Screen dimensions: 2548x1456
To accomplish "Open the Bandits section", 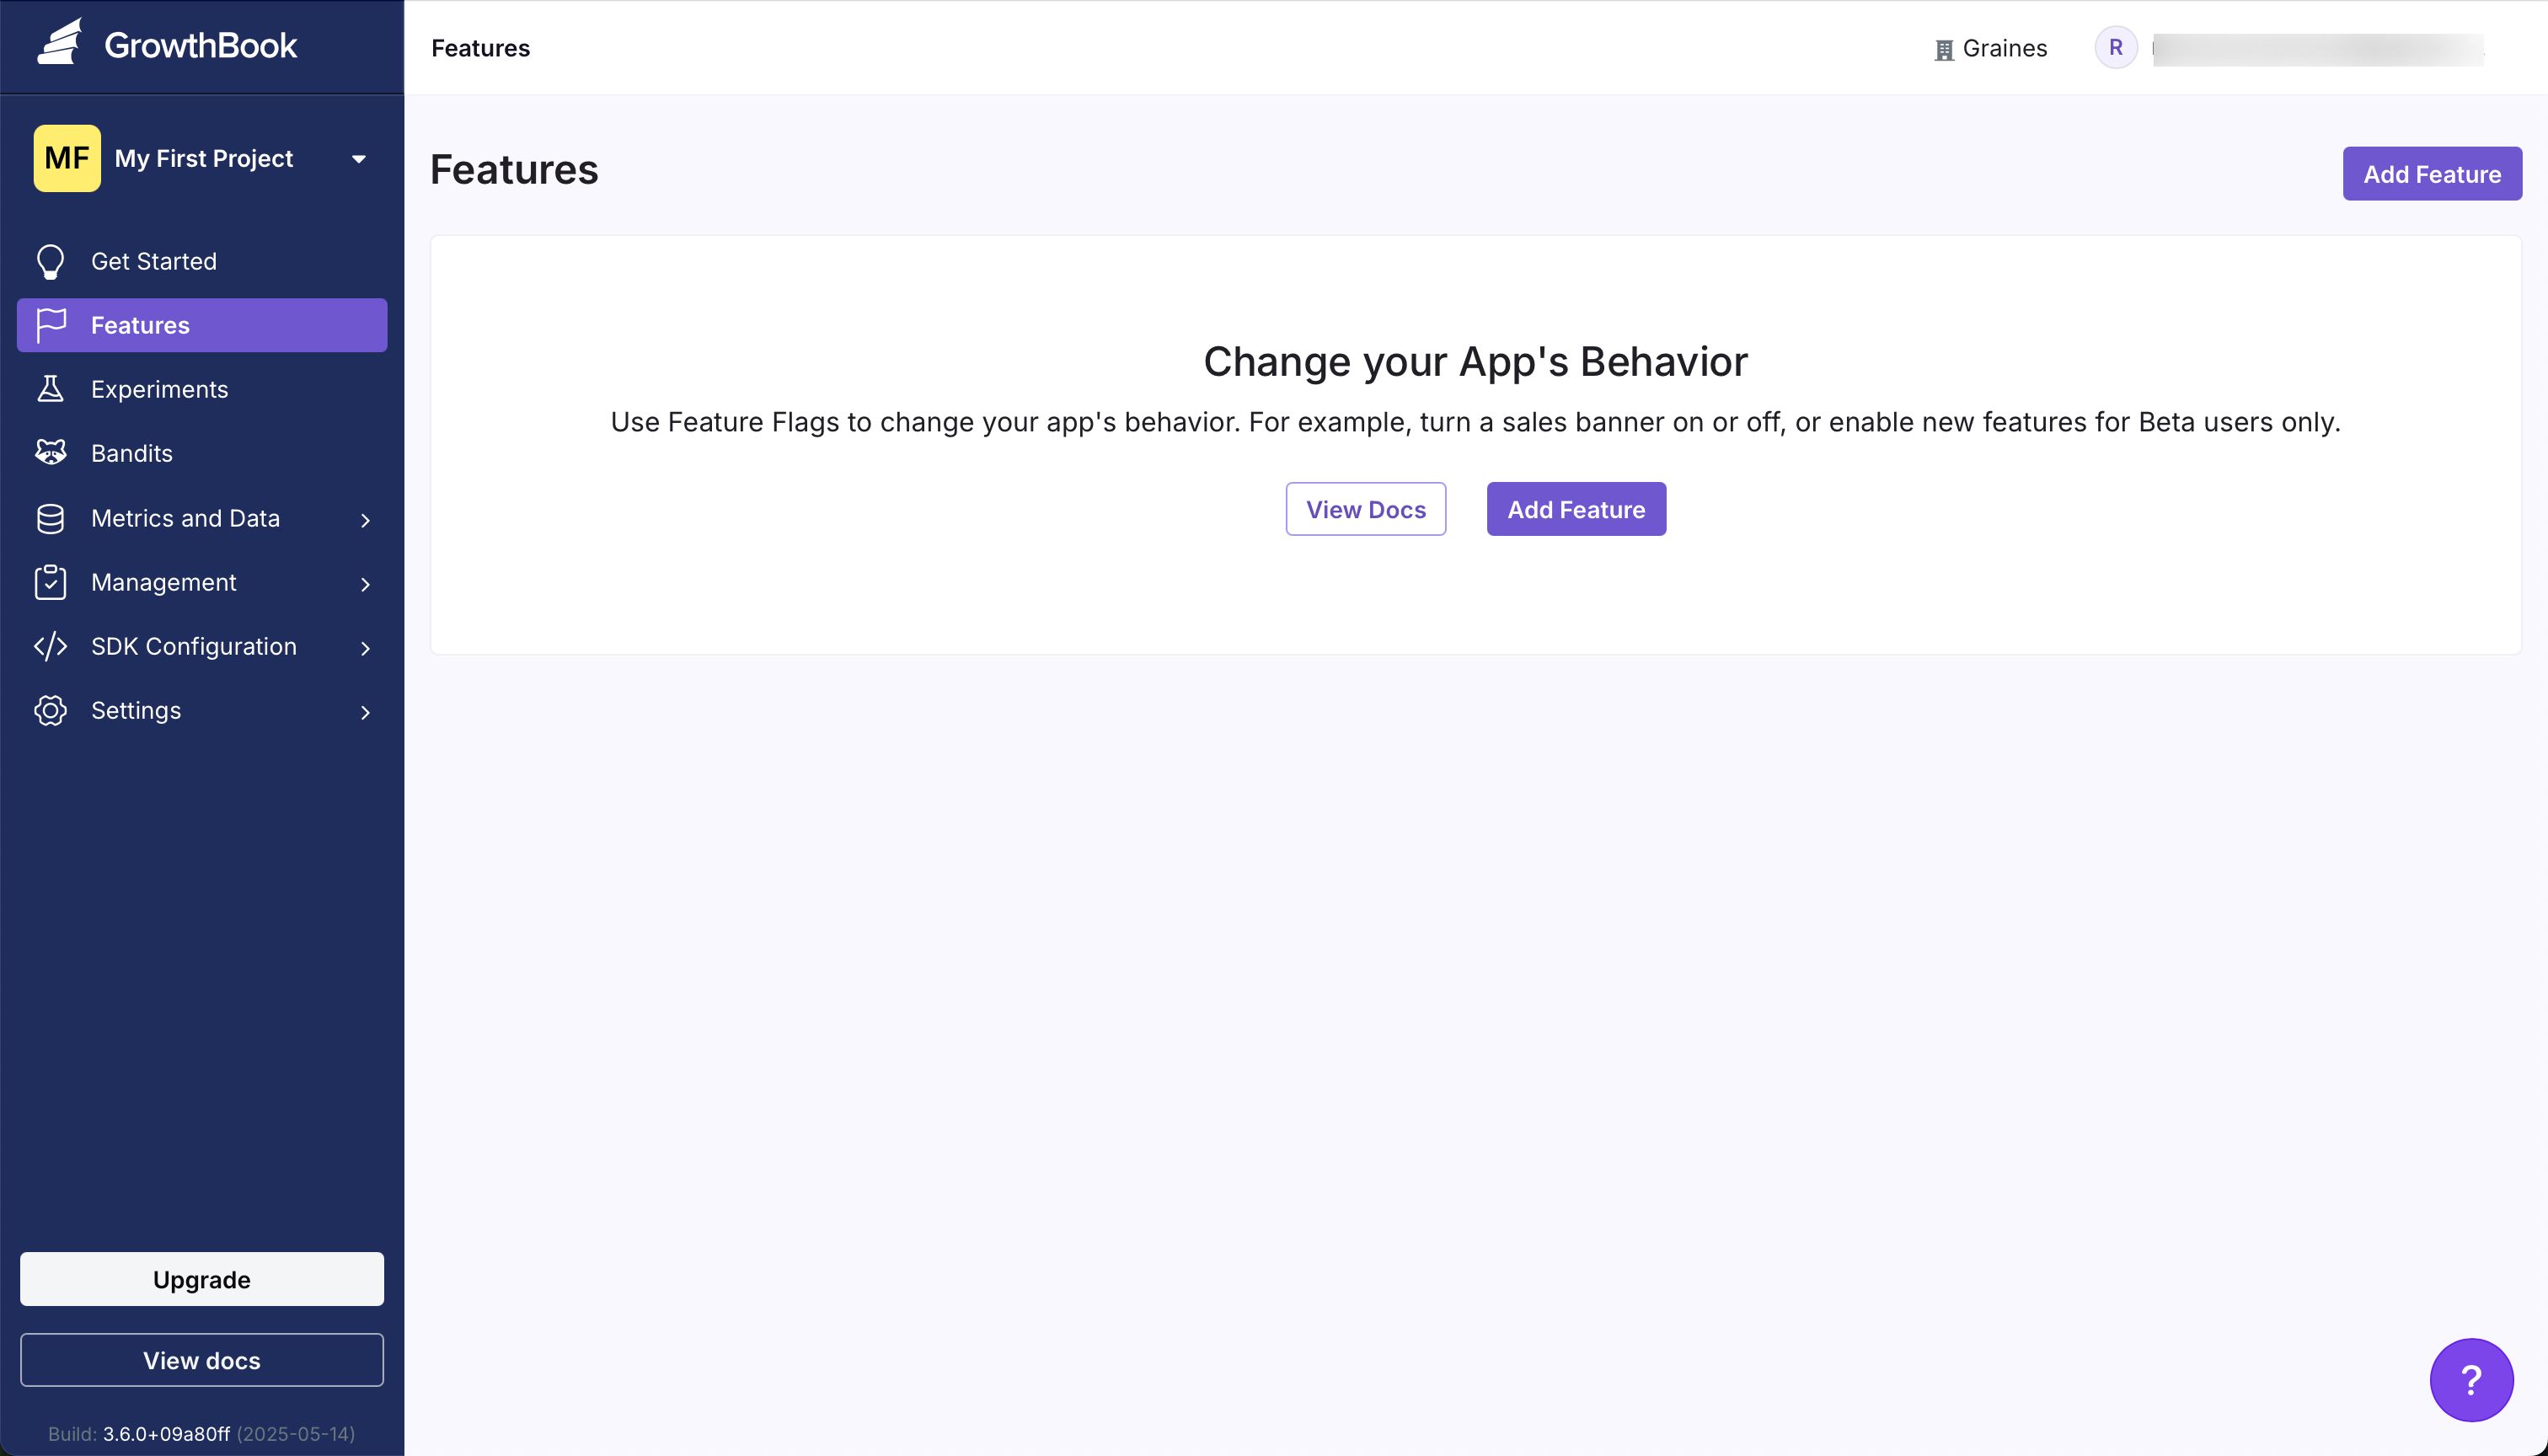I will (202, 453).
